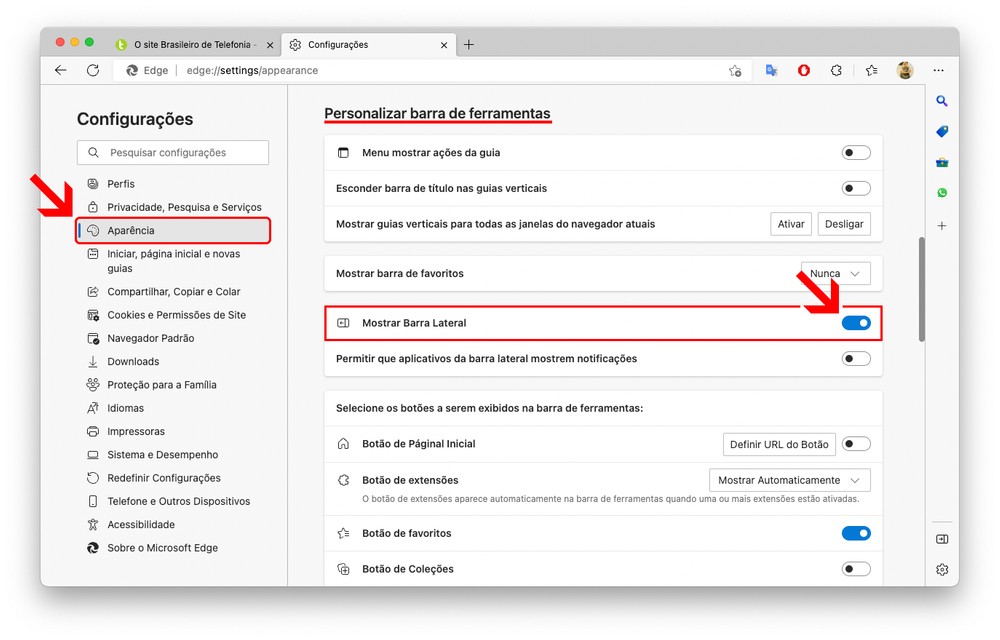Screen dimensions: 1000x640
Task: Open the browser three-dot menu
Action: pyautogui.click(x=938, y=70)
